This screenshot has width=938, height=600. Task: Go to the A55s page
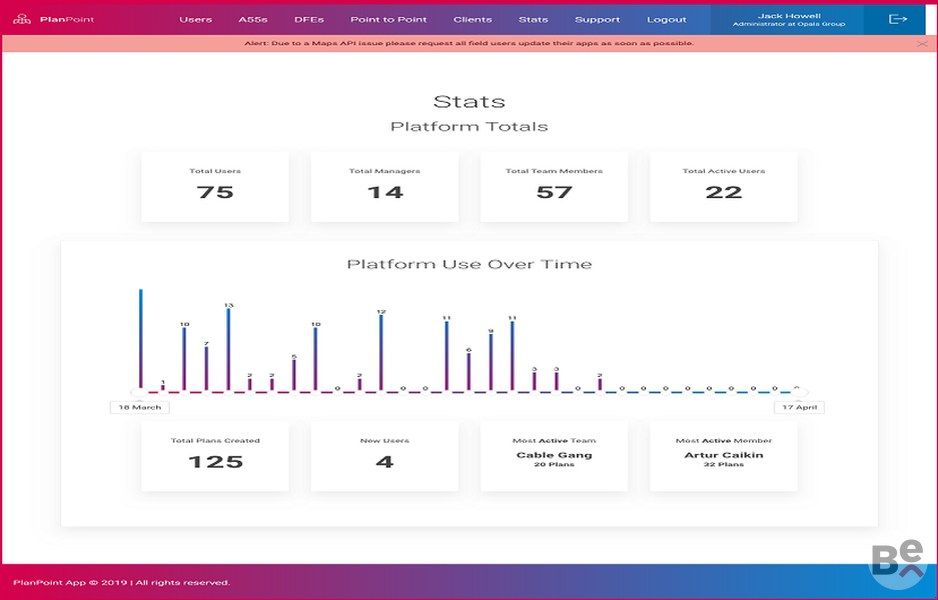tap(253, 19)
